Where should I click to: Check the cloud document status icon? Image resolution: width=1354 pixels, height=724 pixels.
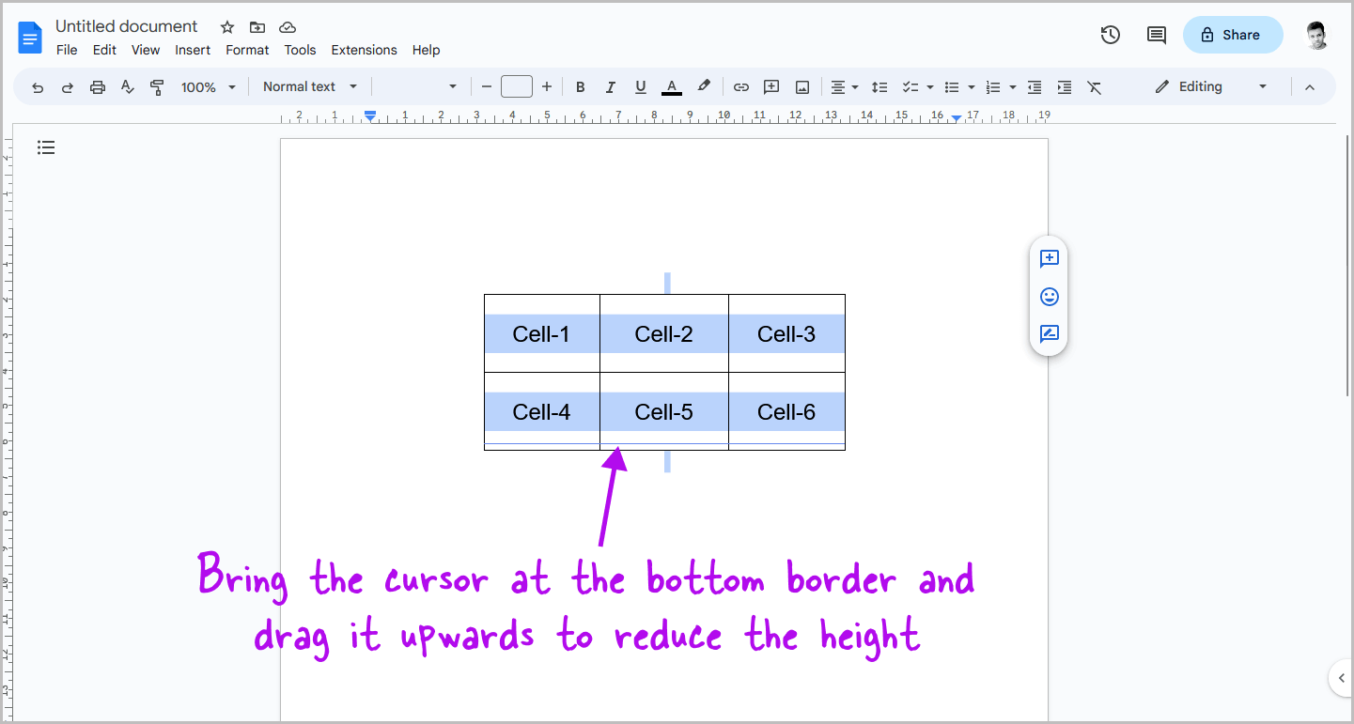click(288, 27)
